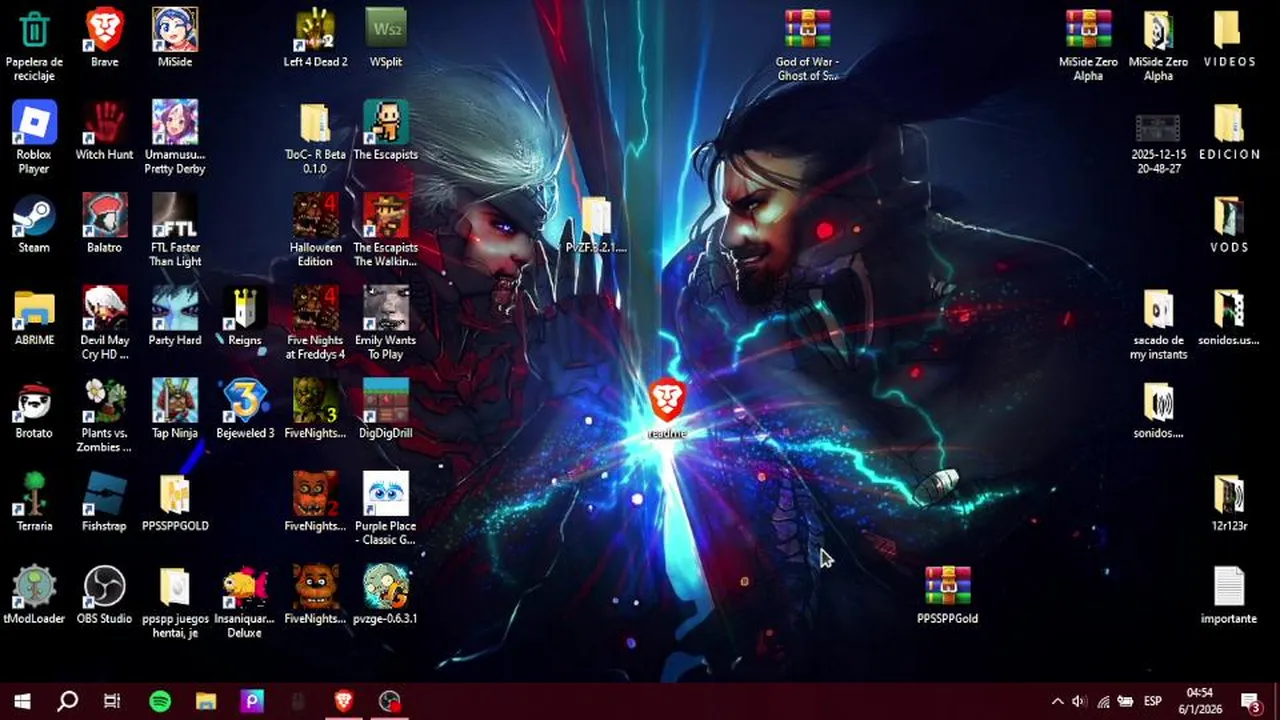
Task: Launch DigDigDrill
Action: (x=385, y=410)
